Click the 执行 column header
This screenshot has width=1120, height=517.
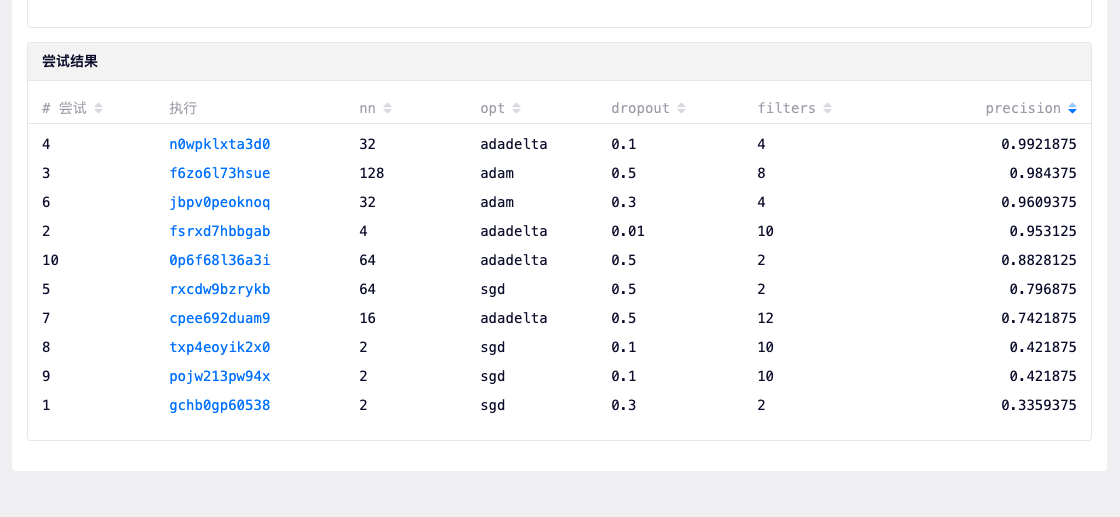(183, 108)
